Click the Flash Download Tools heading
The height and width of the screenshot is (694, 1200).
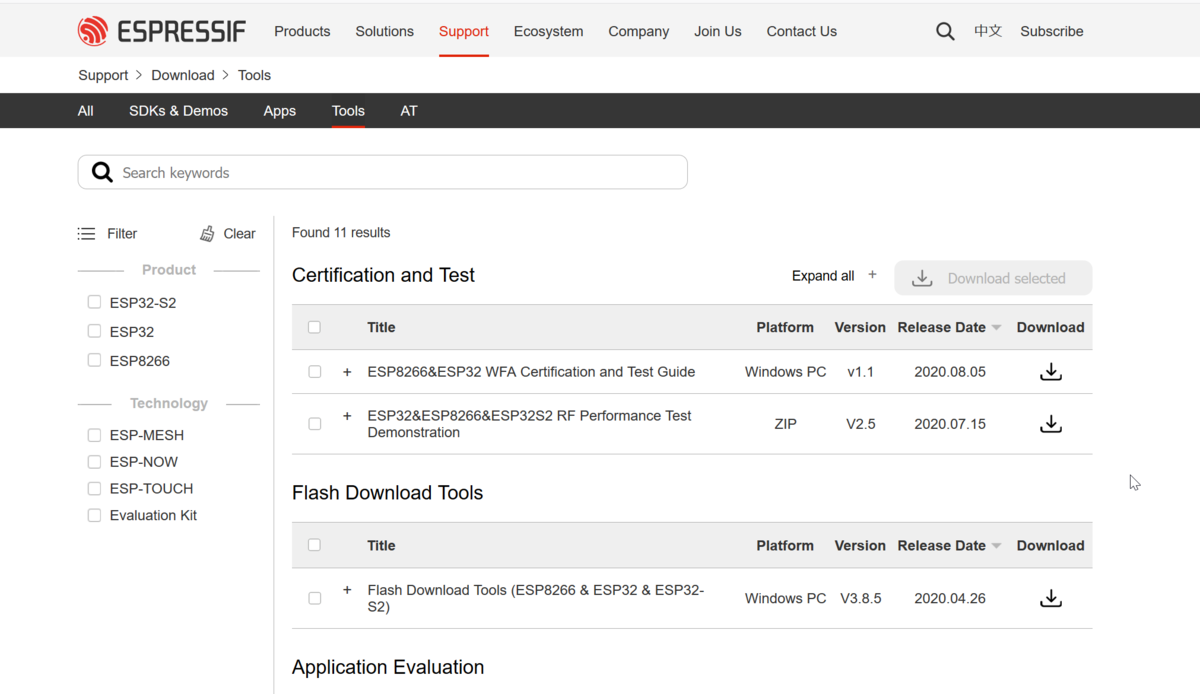(x=387, y=493)
